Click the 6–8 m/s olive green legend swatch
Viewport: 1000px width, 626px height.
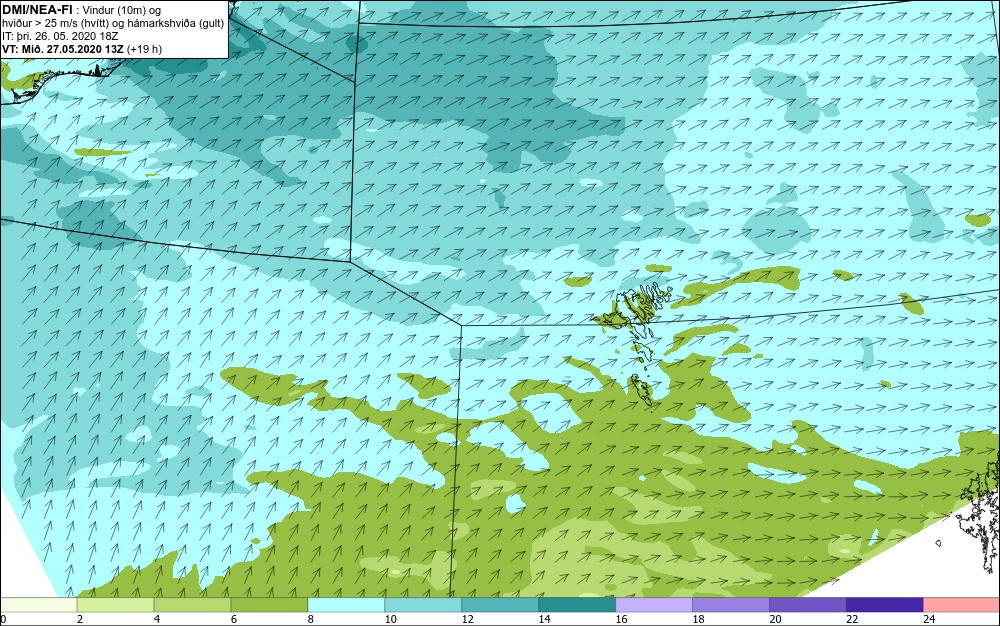269,605
